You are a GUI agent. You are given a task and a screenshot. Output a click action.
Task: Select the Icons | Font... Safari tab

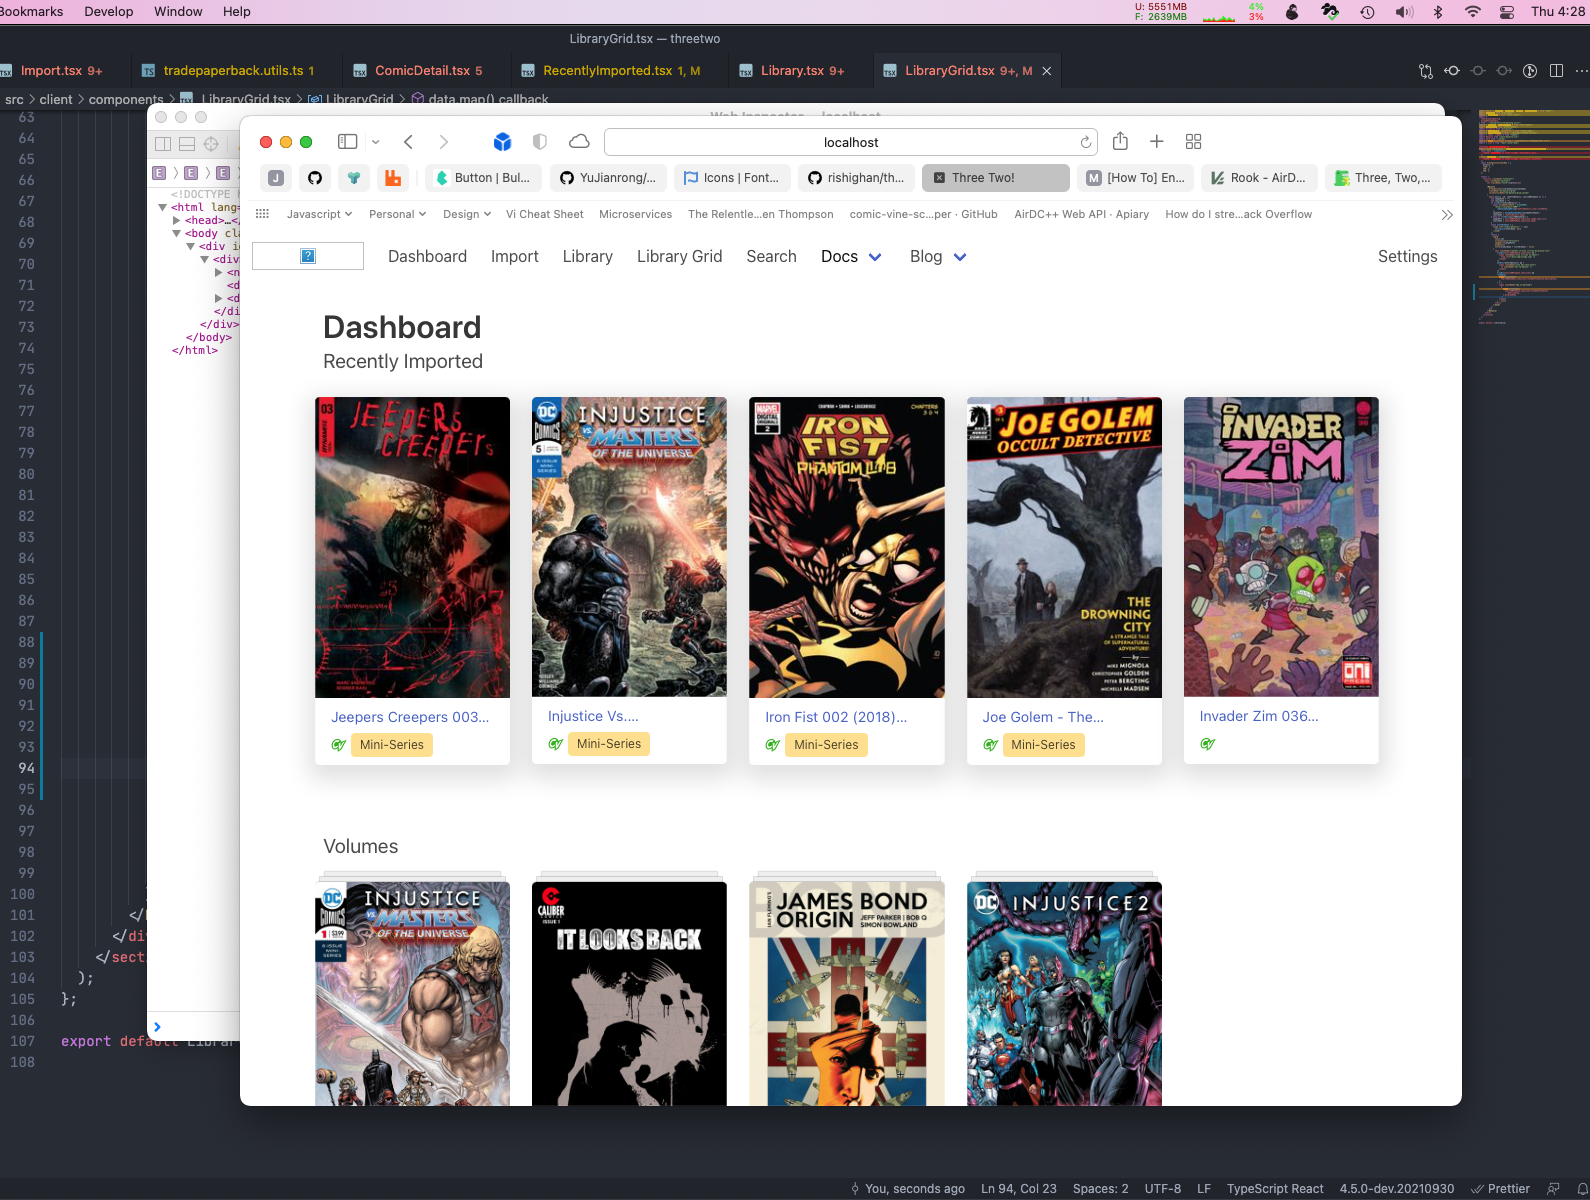pos(732,178)
